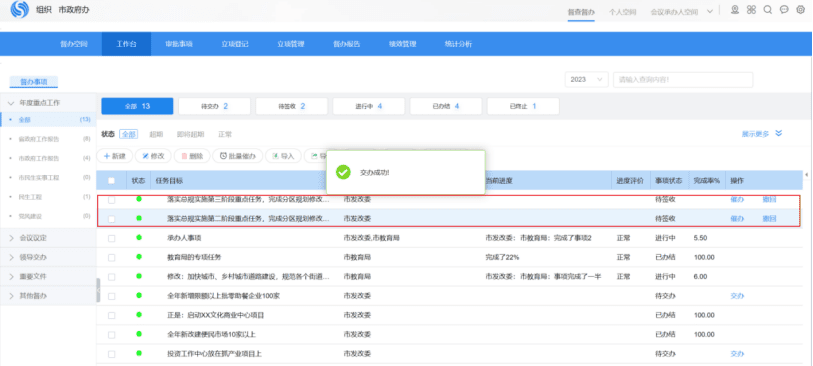Screen dimensions: 813x366
Task: Click the red trash icon on 删除 button
Action: (184, 156)
